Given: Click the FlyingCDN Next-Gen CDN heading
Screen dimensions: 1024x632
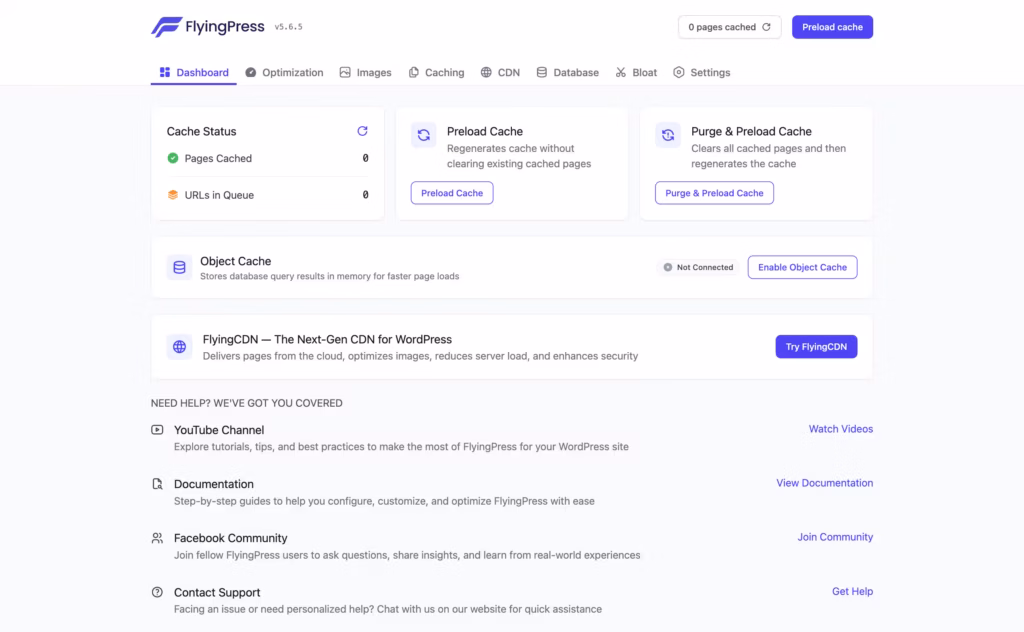Looking at the screenshot, I should 327,340.
